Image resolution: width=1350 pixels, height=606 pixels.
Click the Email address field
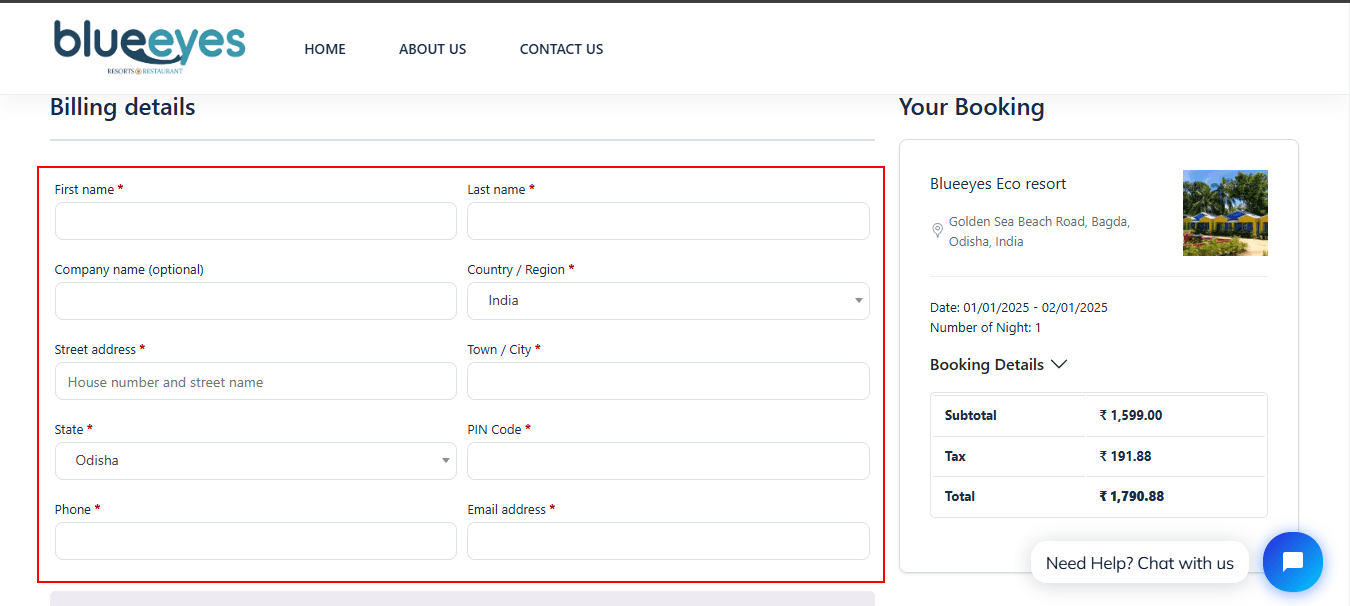coord(667,541)
